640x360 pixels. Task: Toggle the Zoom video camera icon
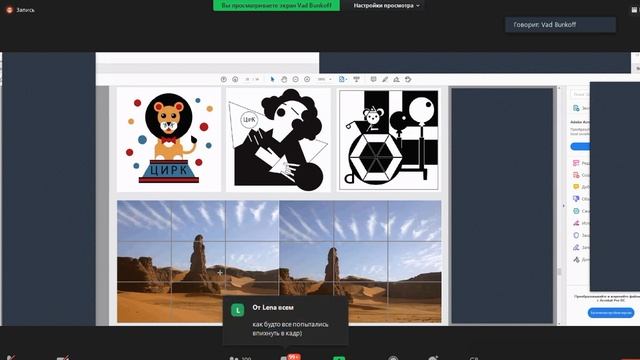click(x=62, y=358)
